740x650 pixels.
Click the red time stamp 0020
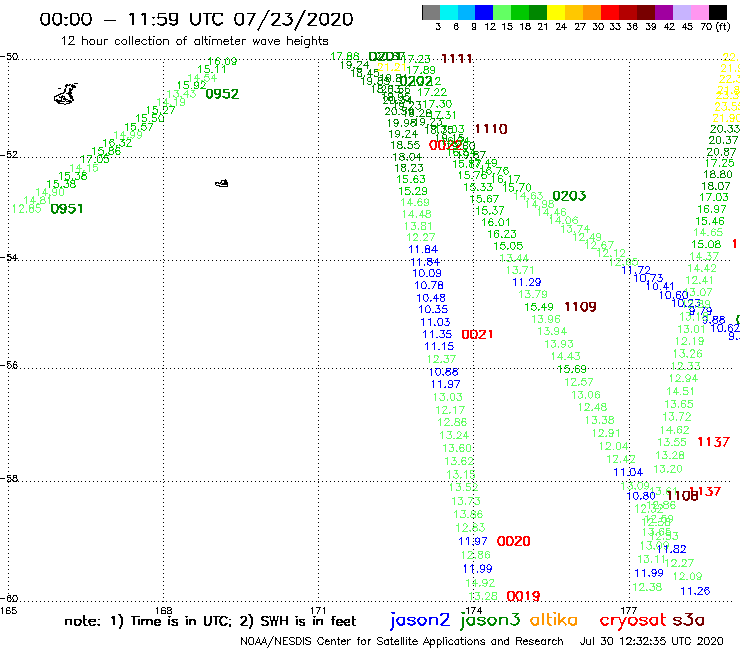[513, 541]
